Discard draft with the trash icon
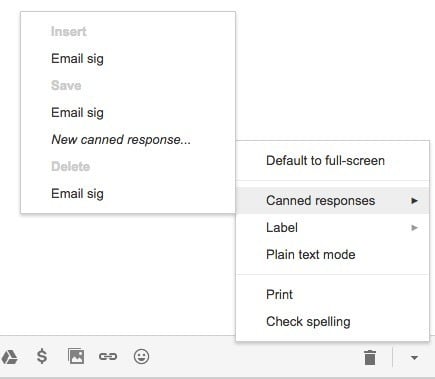This screenshot has height=379, width=435. [370, 357]
